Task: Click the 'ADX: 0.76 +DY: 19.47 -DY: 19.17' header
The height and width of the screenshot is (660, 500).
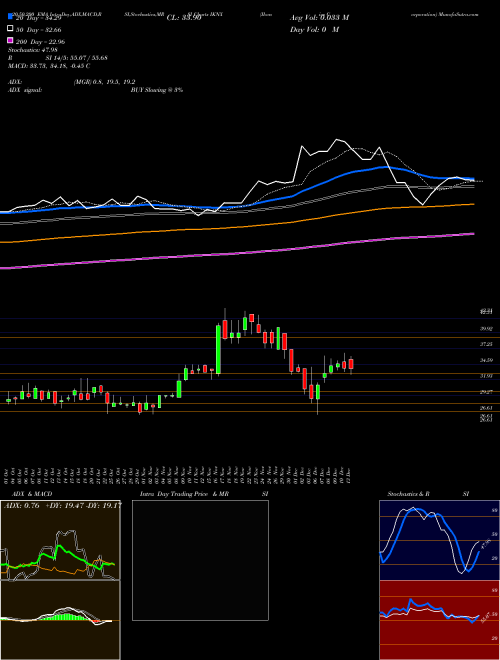Action: [63, 505]
